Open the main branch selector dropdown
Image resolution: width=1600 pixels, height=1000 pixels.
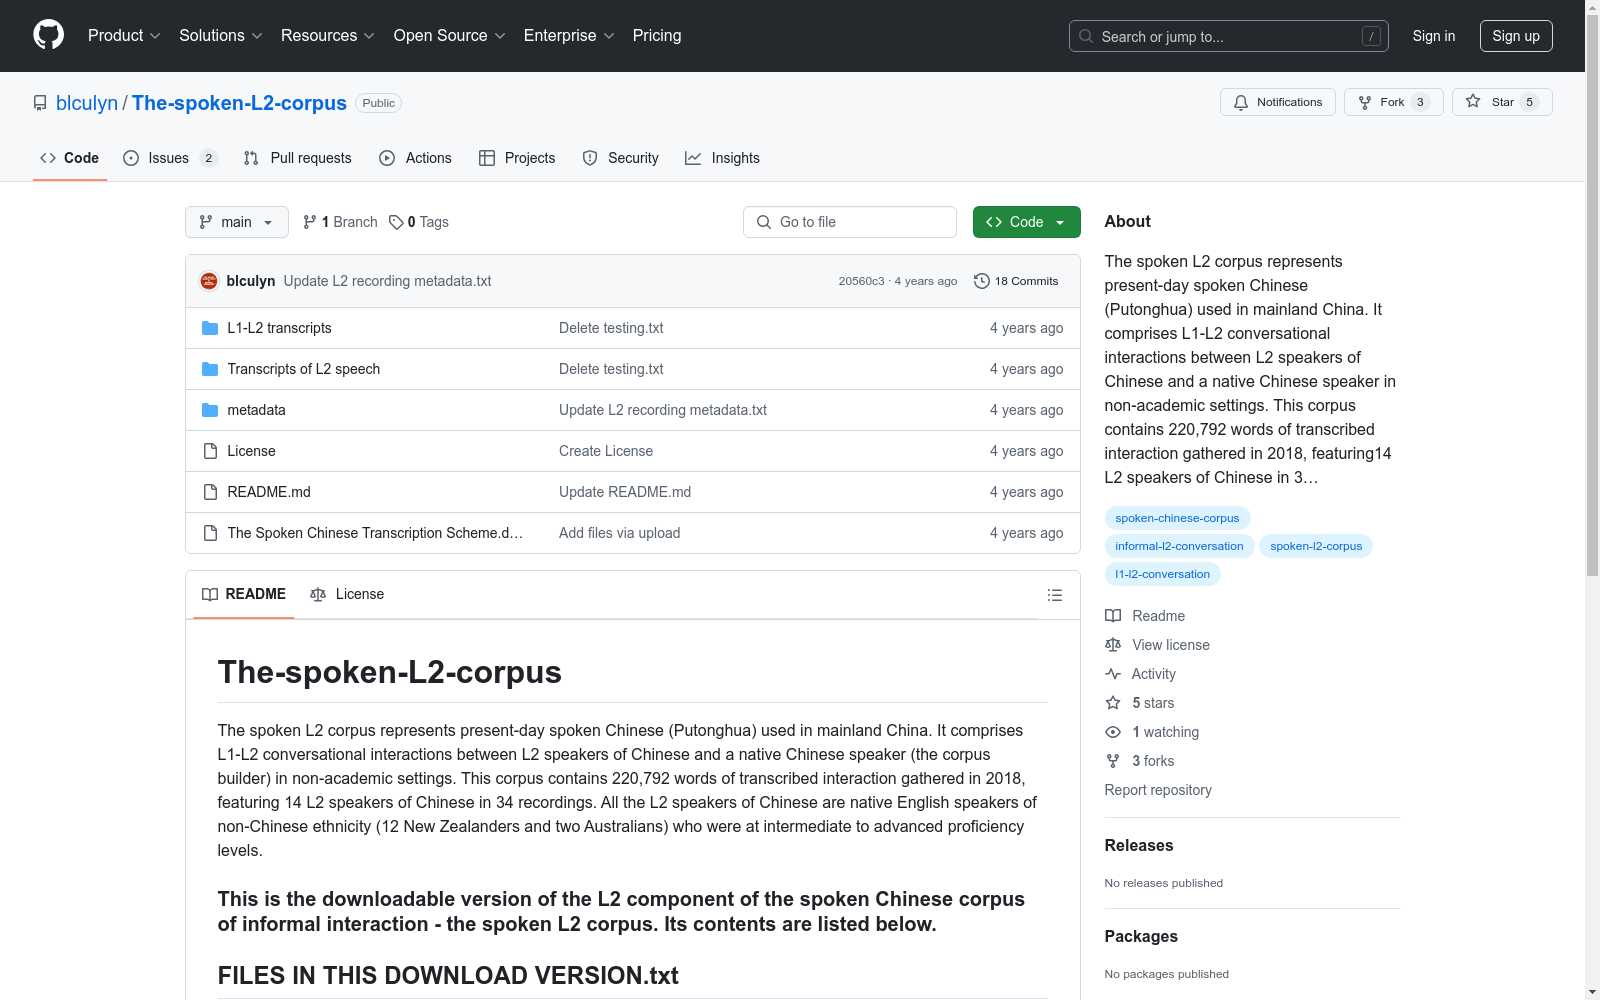tap(237, 222)
